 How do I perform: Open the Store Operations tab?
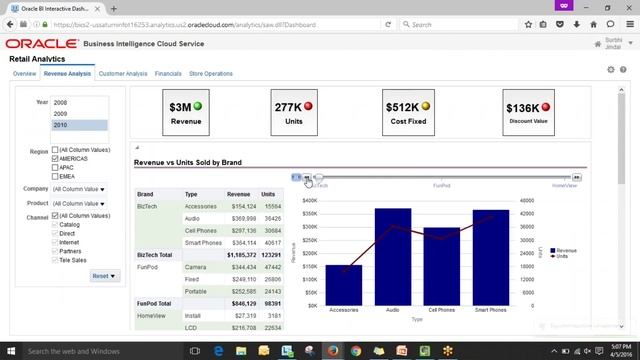pos(211,73)
